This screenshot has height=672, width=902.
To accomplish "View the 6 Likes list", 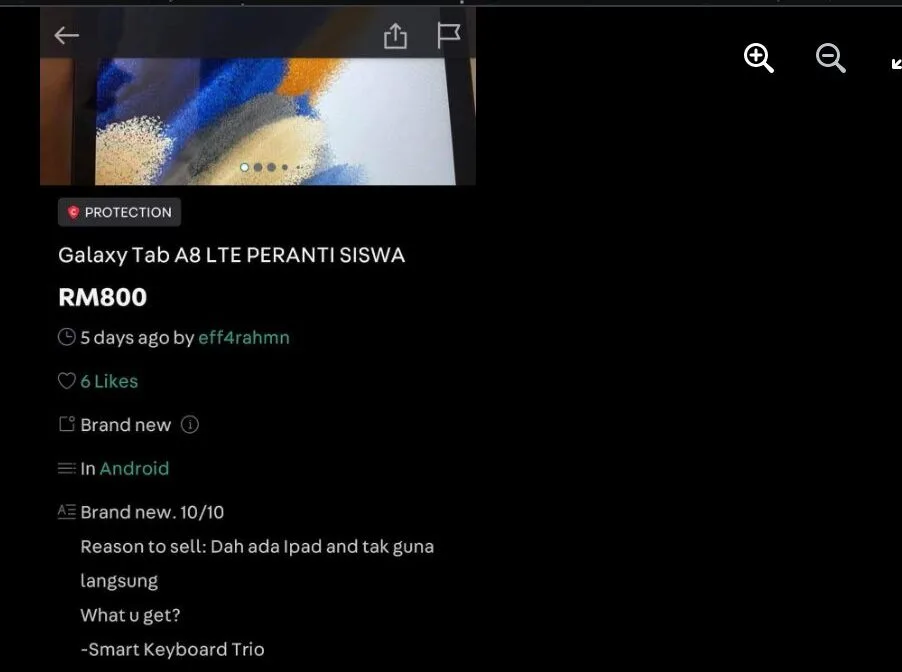I will (109, 381).
